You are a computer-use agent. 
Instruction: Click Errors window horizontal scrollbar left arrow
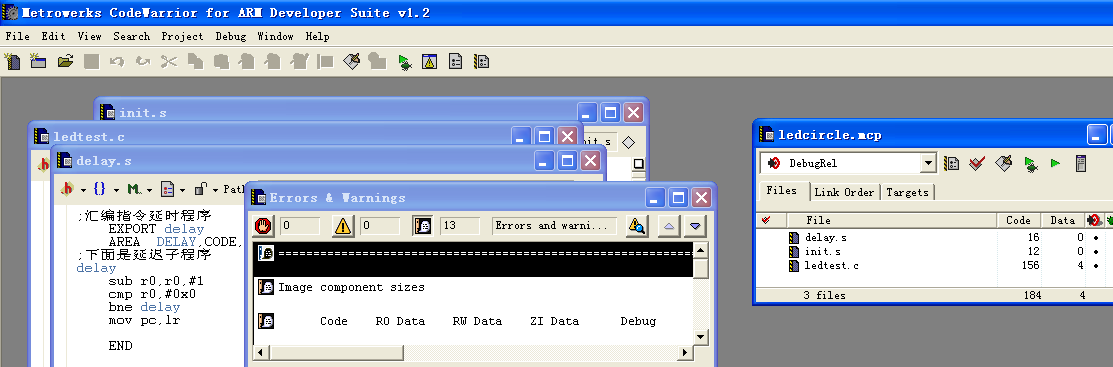point(261,353)
